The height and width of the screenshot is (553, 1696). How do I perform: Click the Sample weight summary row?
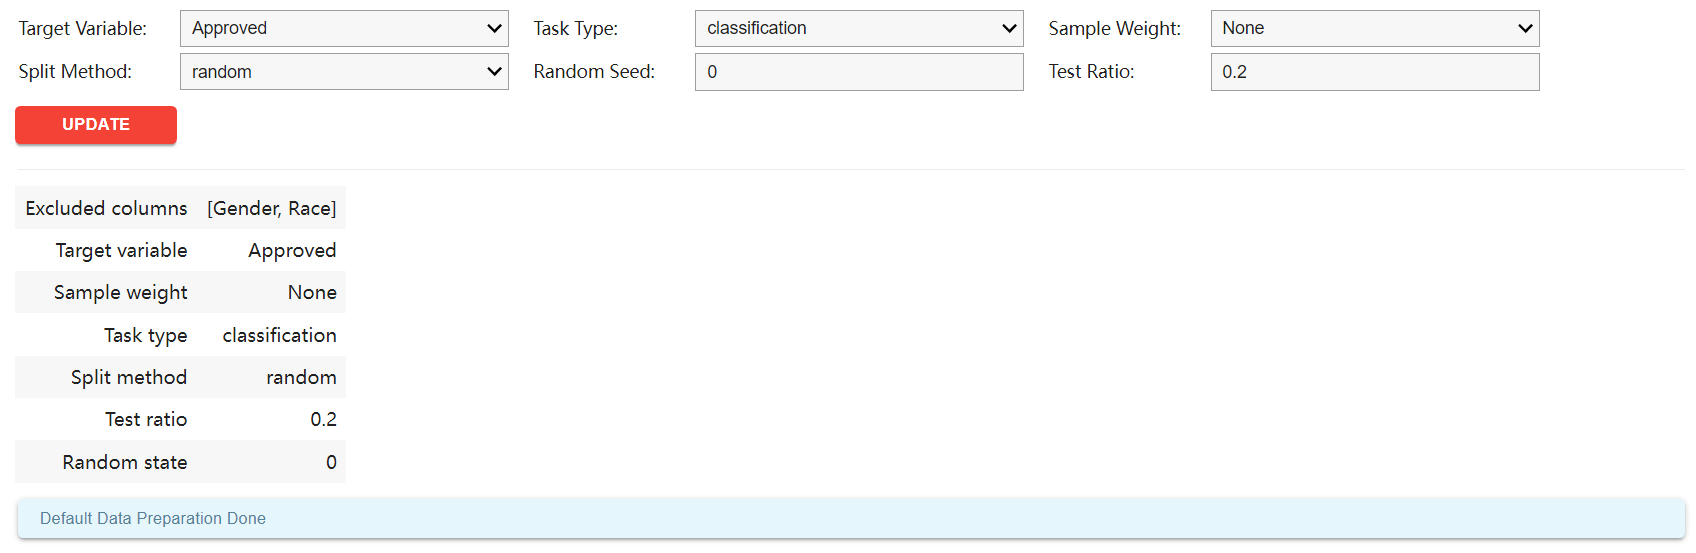point(180,292)
